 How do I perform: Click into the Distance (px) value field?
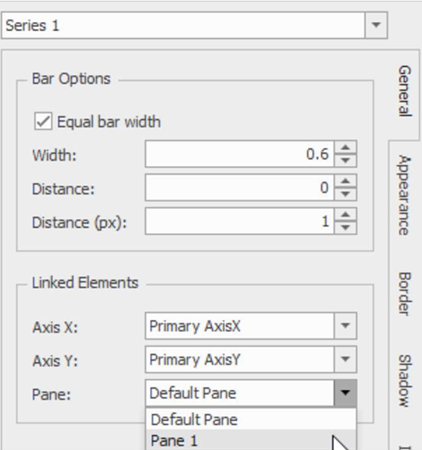click(x=240, y=221)
